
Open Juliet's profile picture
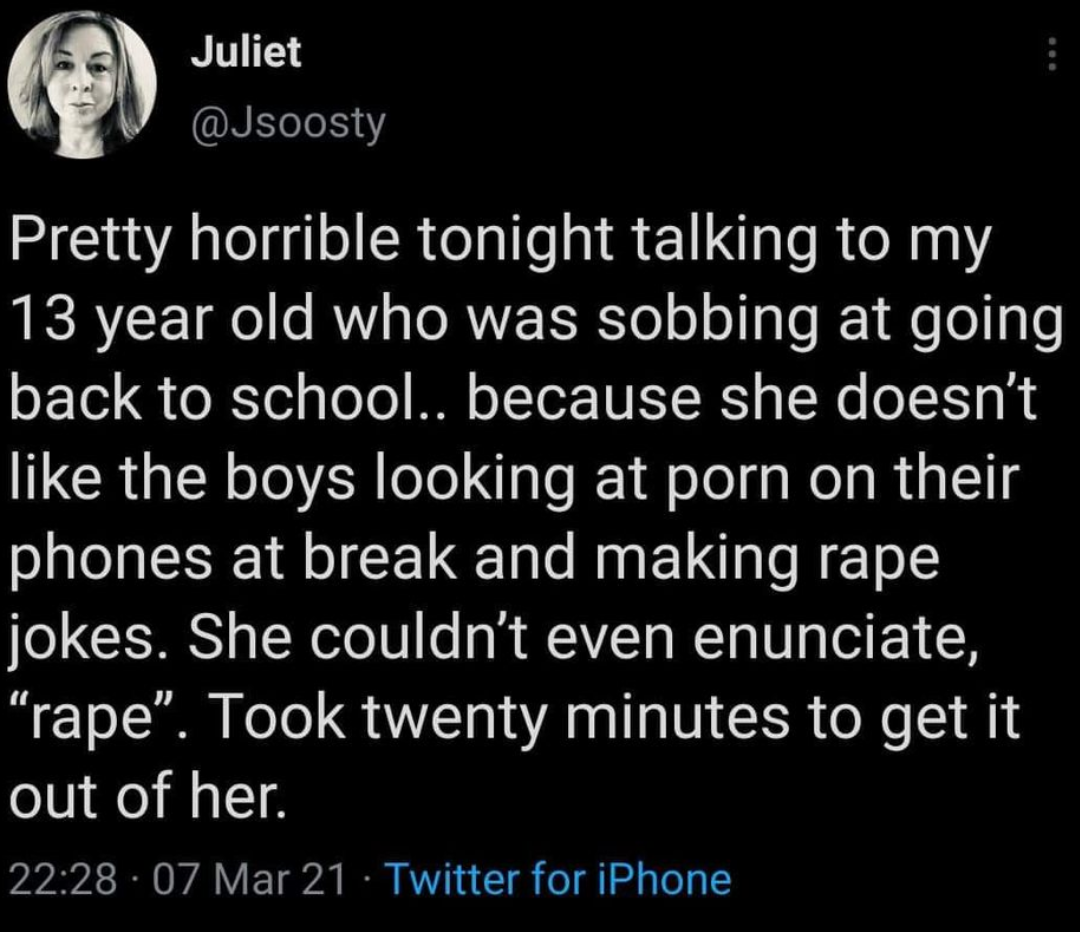click(82, 85)
